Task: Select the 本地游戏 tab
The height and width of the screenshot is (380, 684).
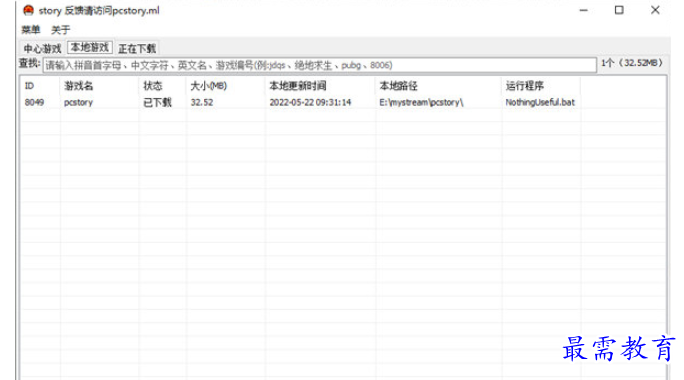Action: tap(90, 48)
